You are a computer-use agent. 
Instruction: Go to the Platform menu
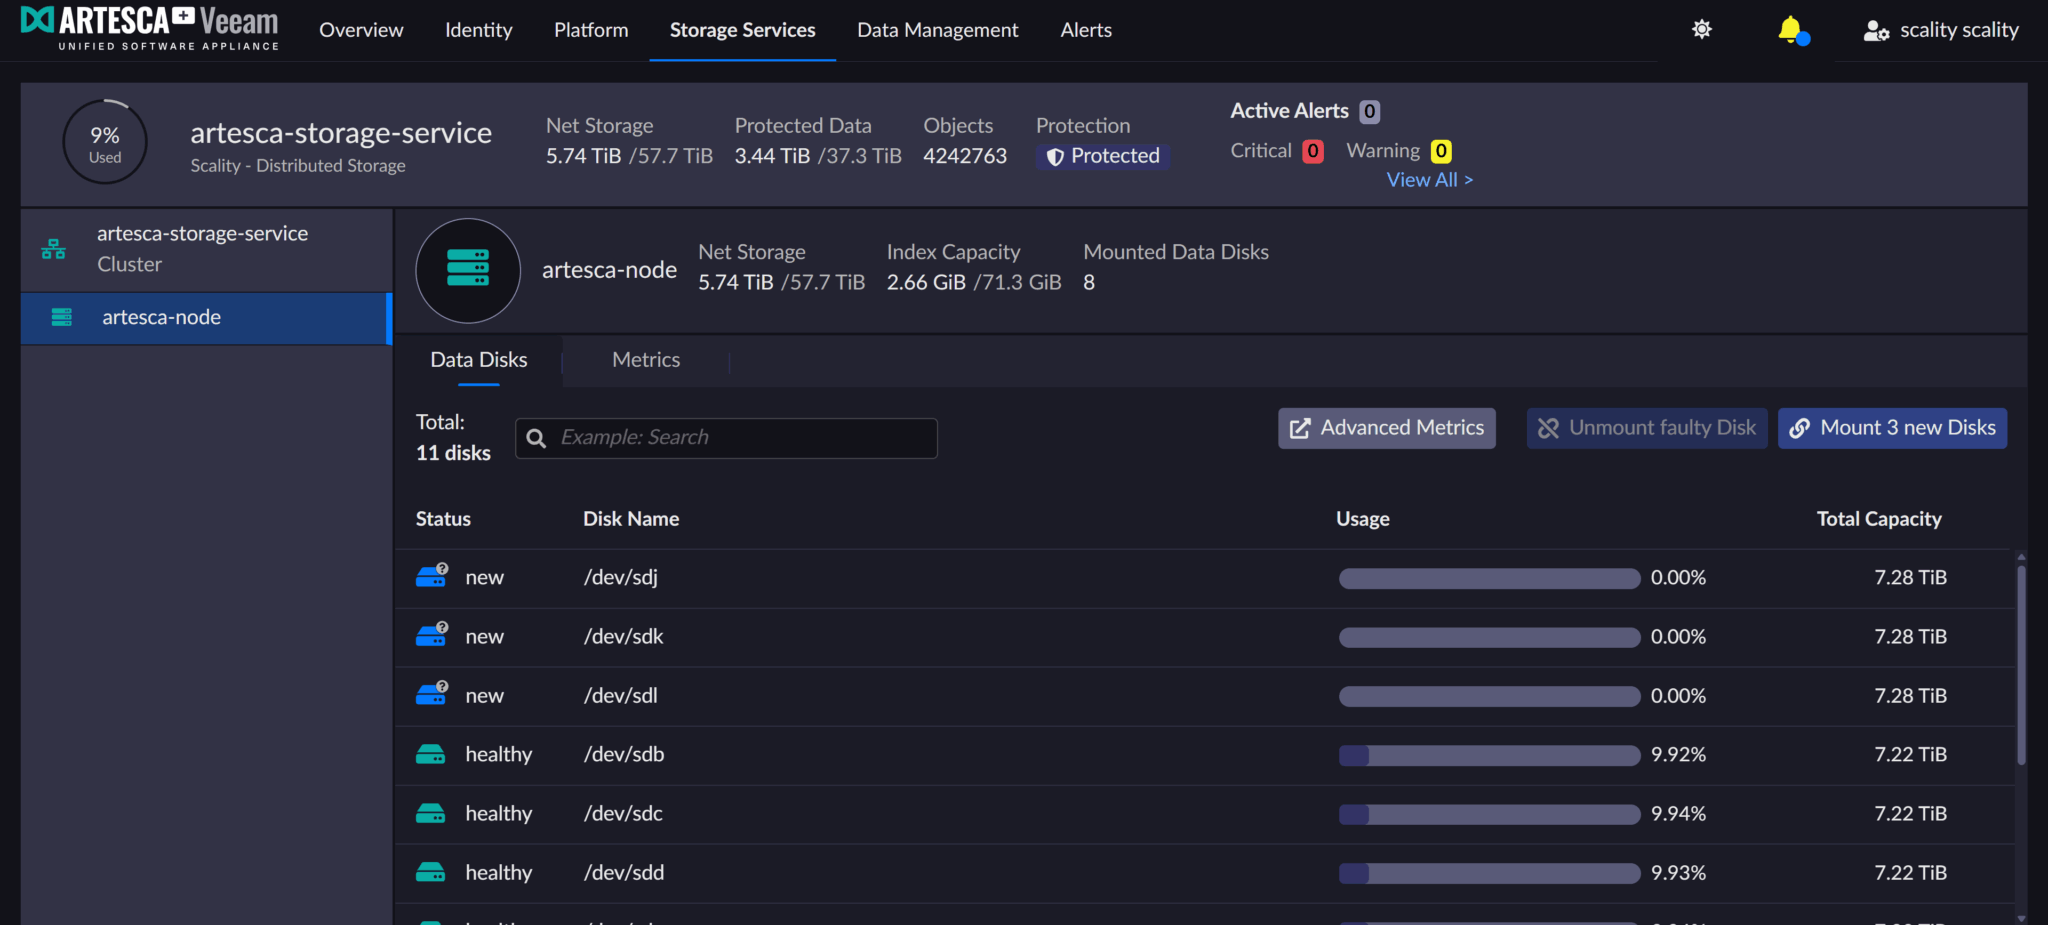pyautogui.click(x=591, y=30)
